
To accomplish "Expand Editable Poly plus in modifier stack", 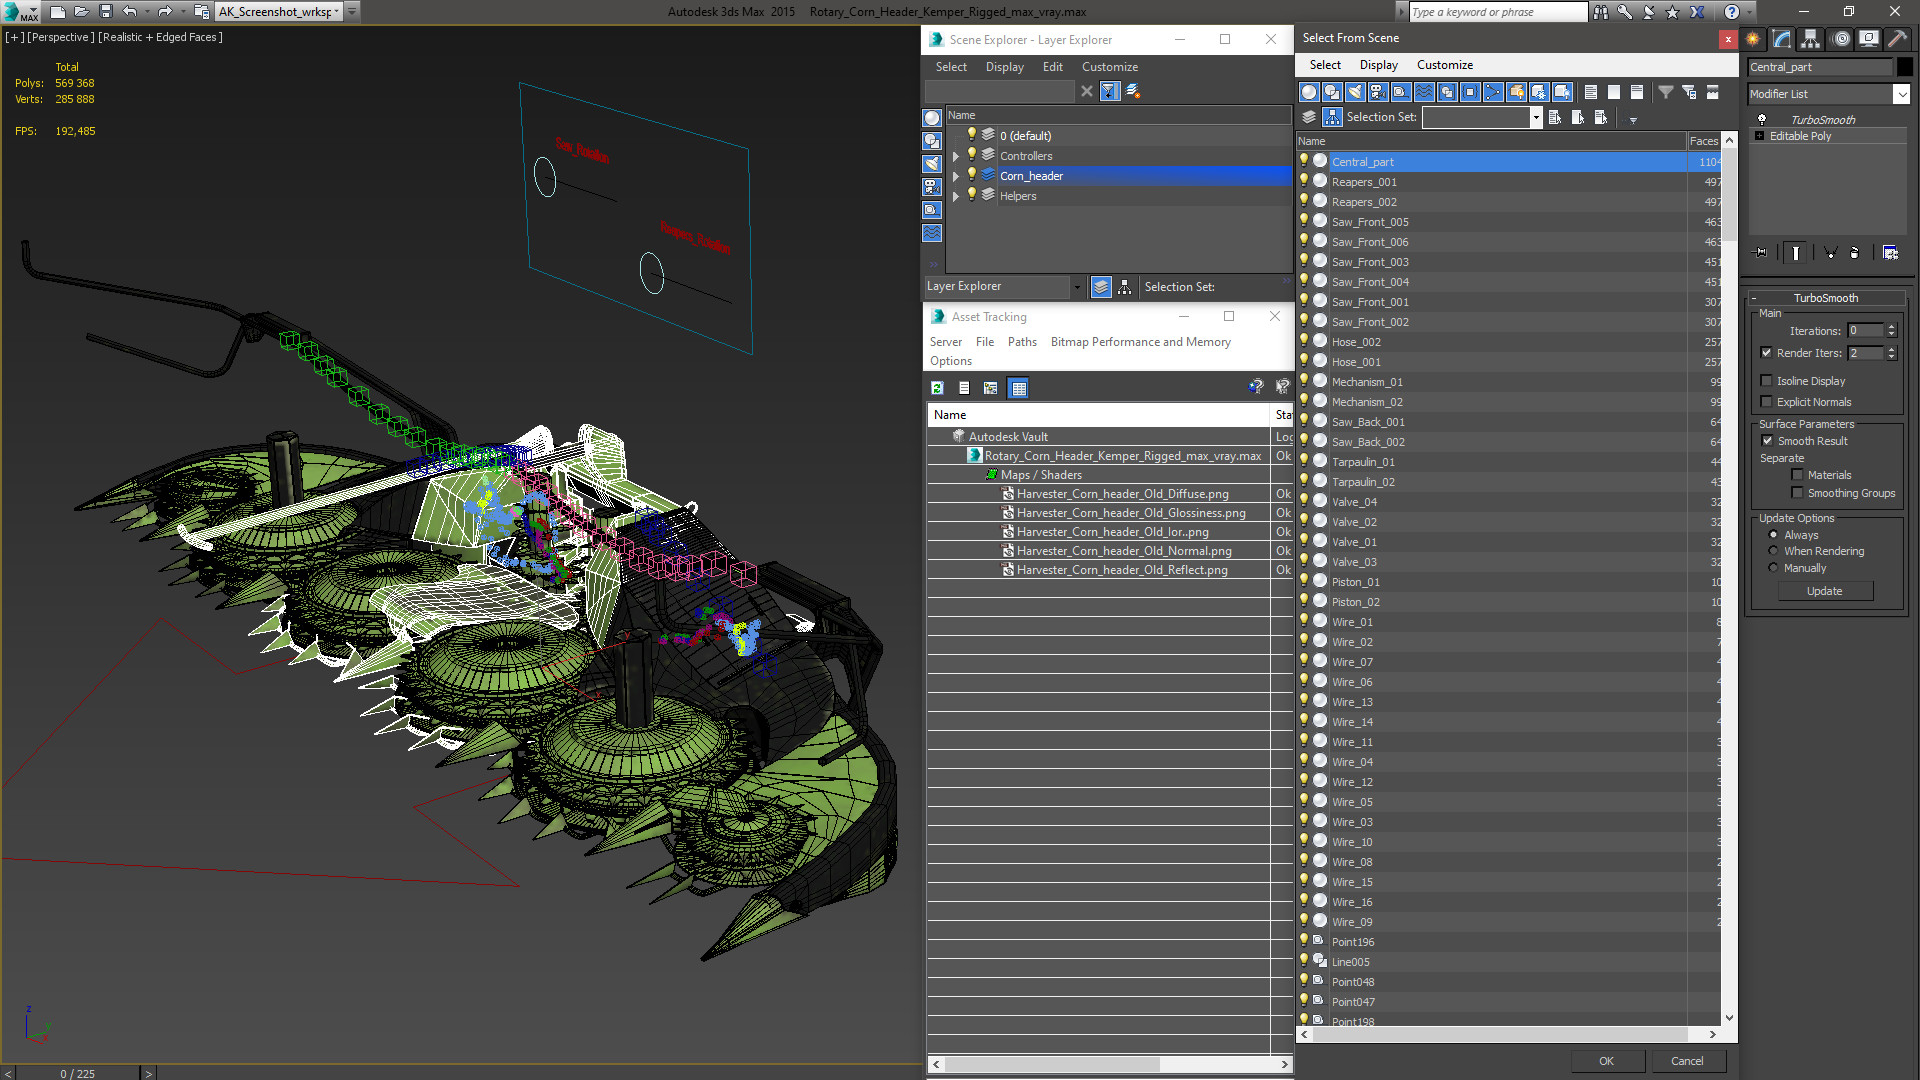I will pyautogui.click(x=1759, y=136).
